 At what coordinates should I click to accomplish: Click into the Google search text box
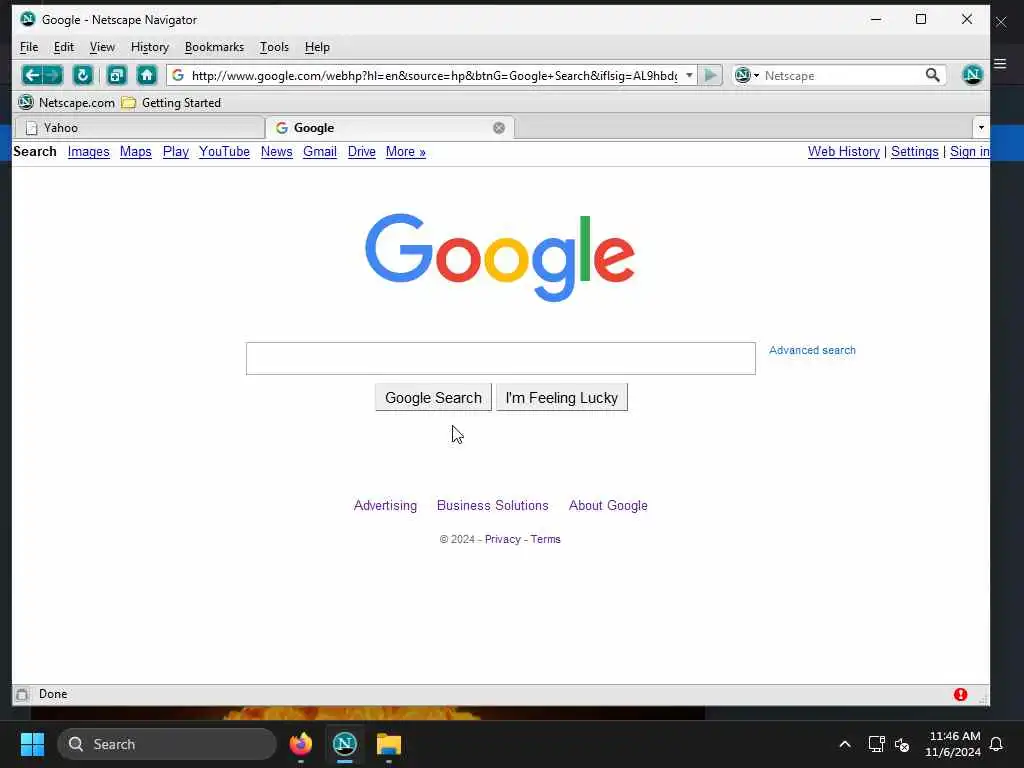coord(501,359)
